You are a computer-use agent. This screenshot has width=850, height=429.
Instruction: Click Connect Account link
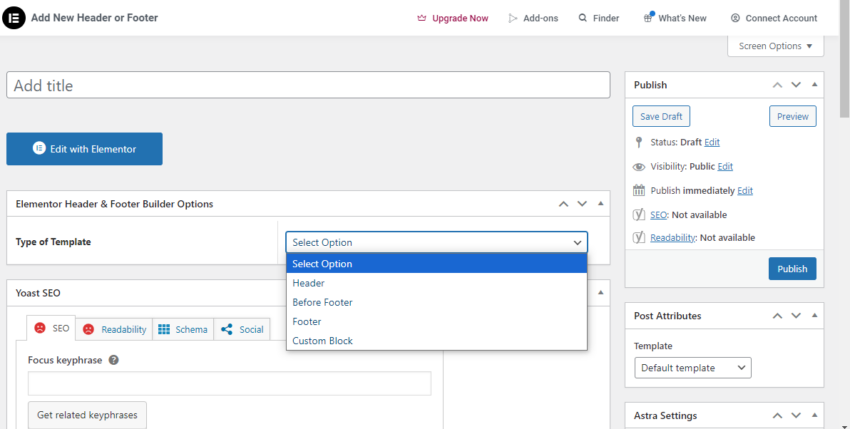(x=774, y=18)
